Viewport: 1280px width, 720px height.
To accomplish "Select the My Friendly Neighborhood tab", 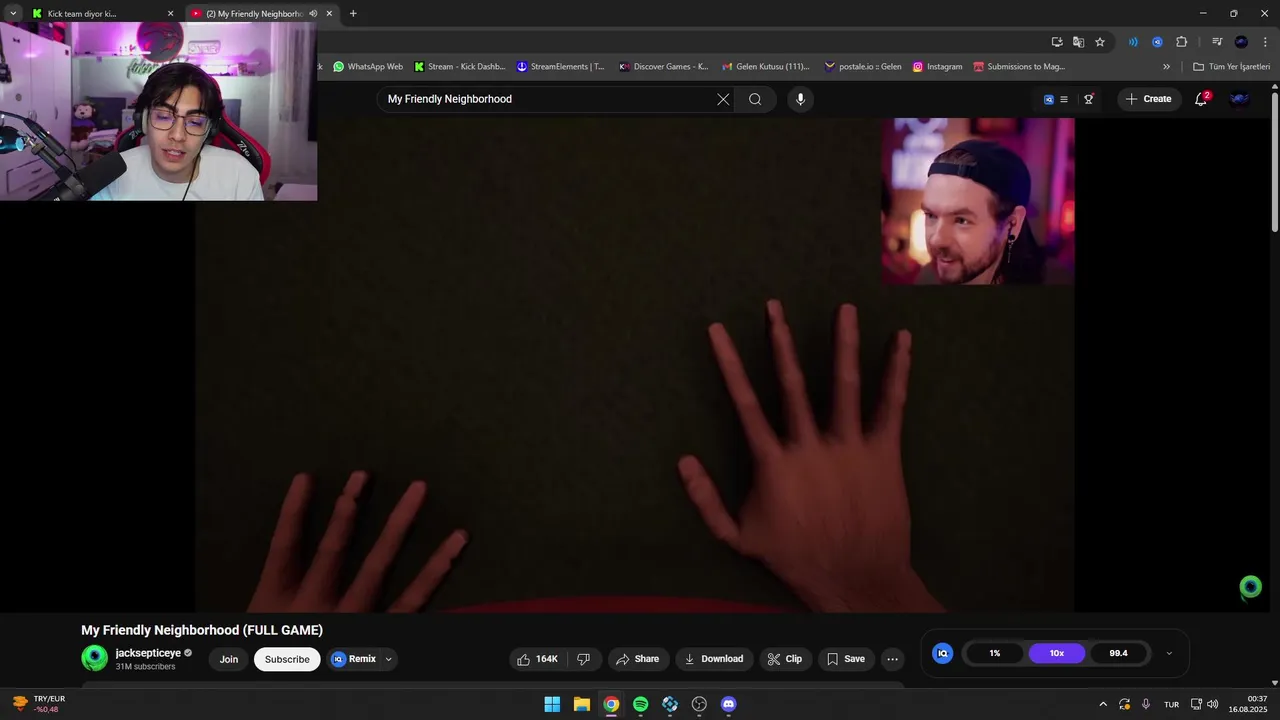I will 260,14.
